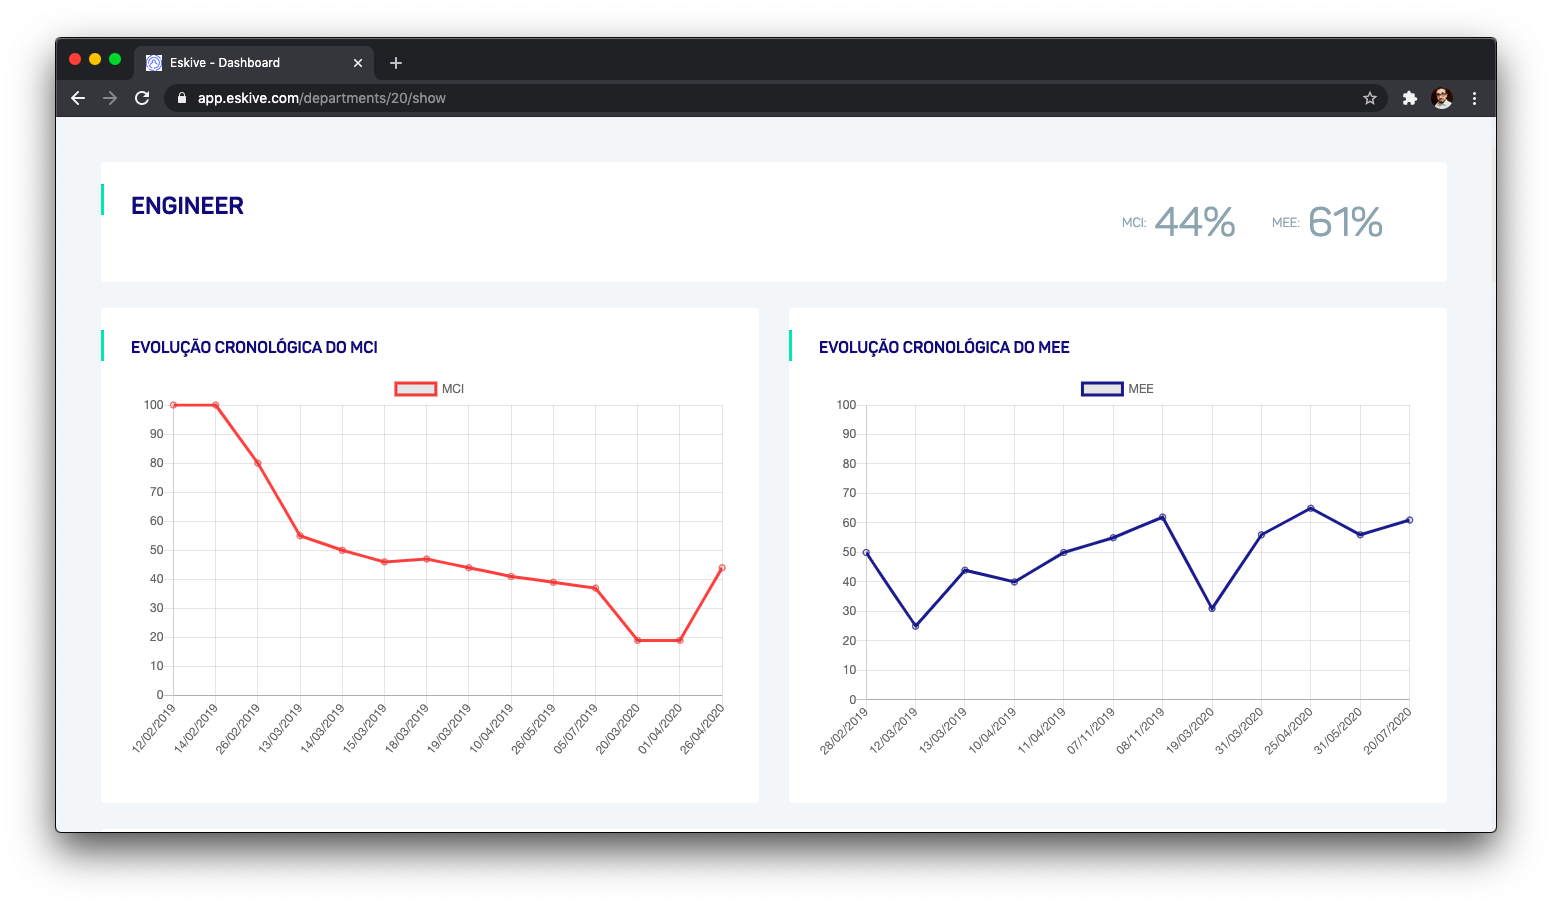The image size is (1552, 906).
Task: Open a new tab with the plus button
Action: coord(396,63)
